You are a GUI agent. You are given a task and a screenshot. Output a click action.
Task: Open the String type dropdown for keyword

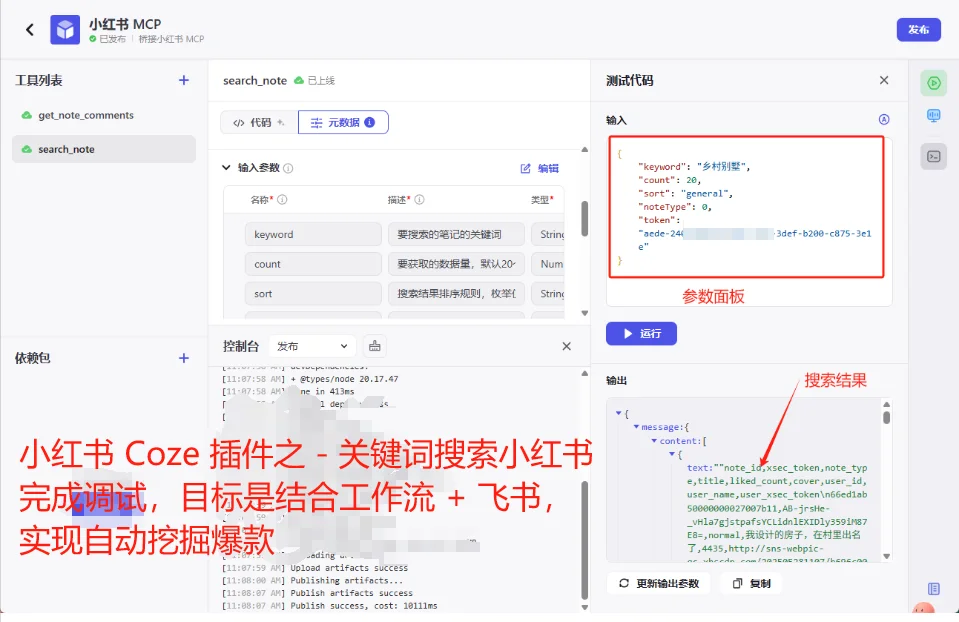pyautogui.click(x=548, y=234)
